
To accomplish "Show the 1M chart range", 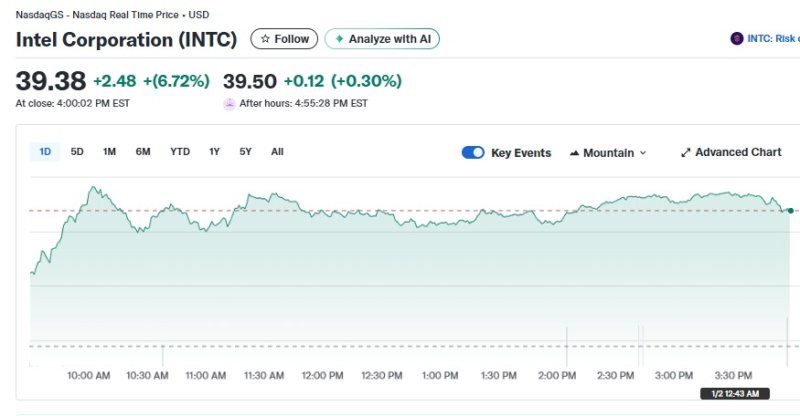I will click(x=110, y=152).
